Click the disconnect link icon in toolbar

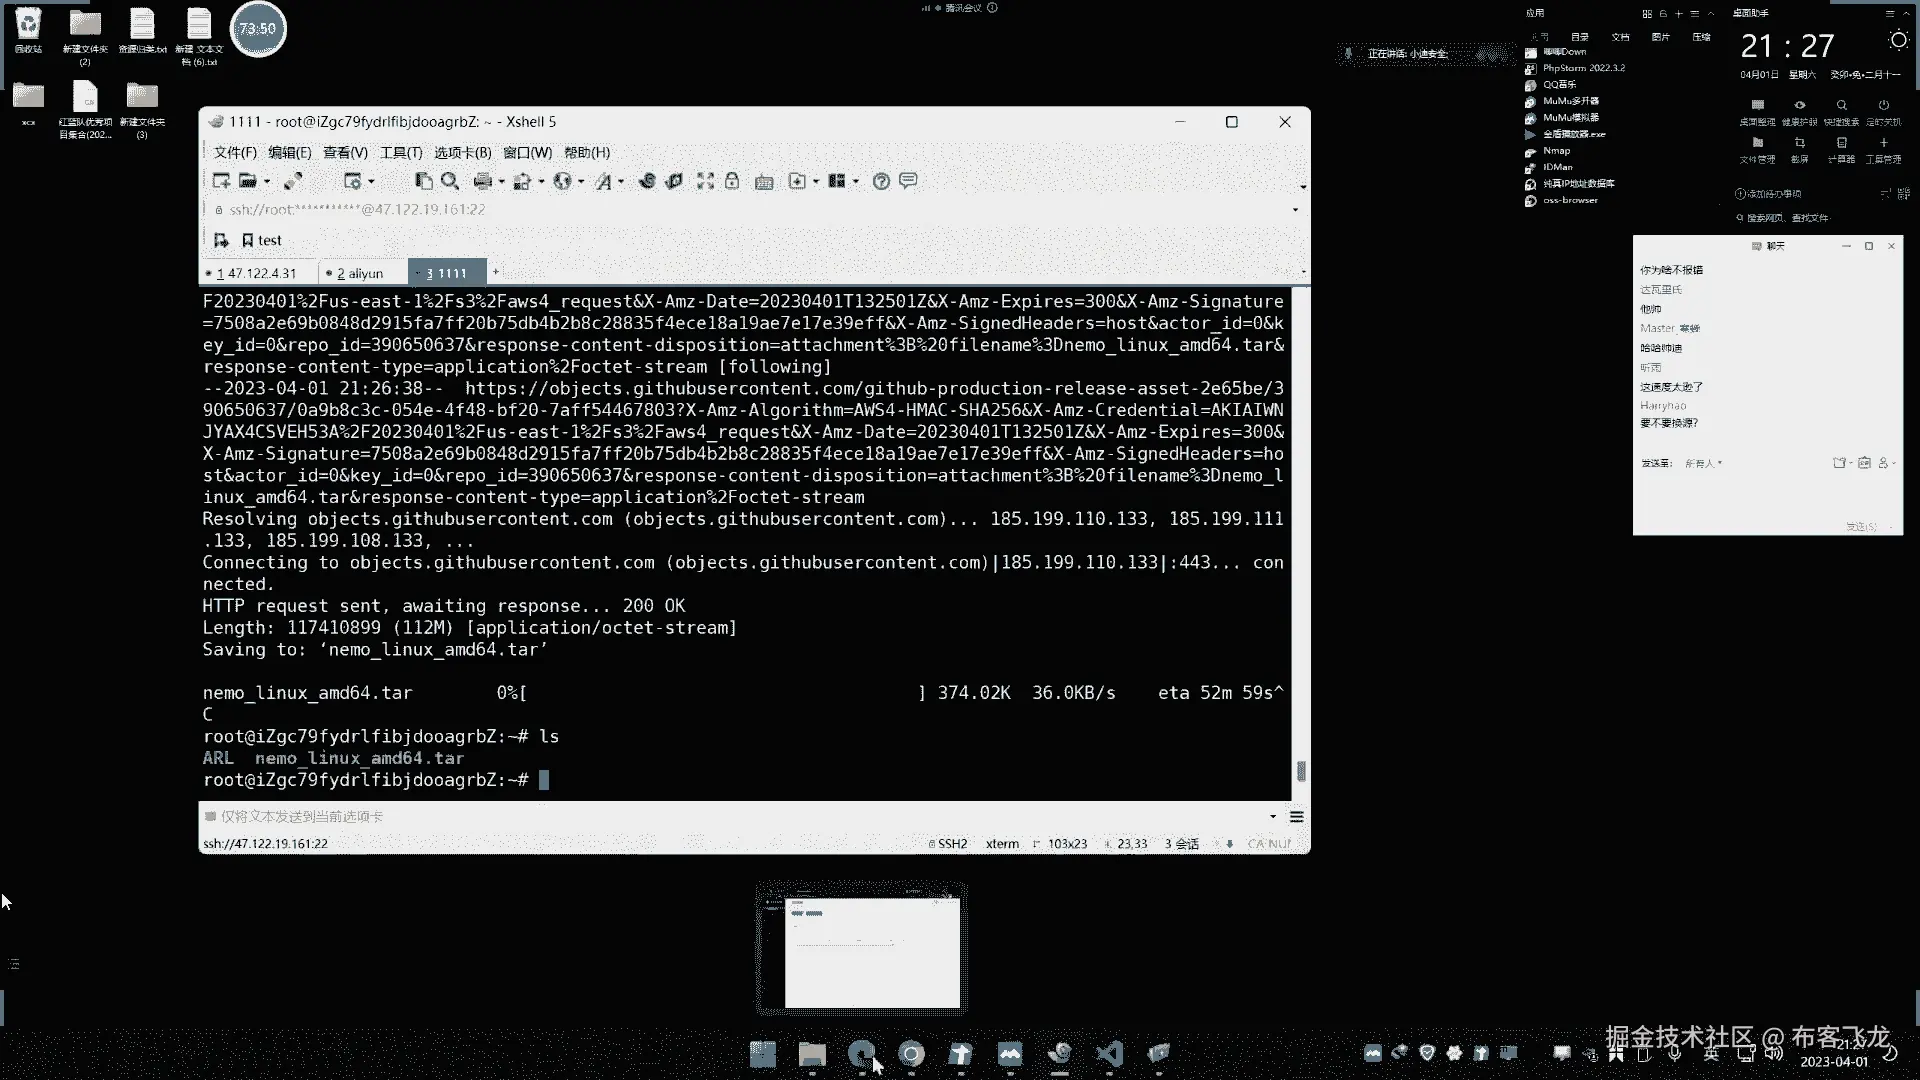point(293,181)
